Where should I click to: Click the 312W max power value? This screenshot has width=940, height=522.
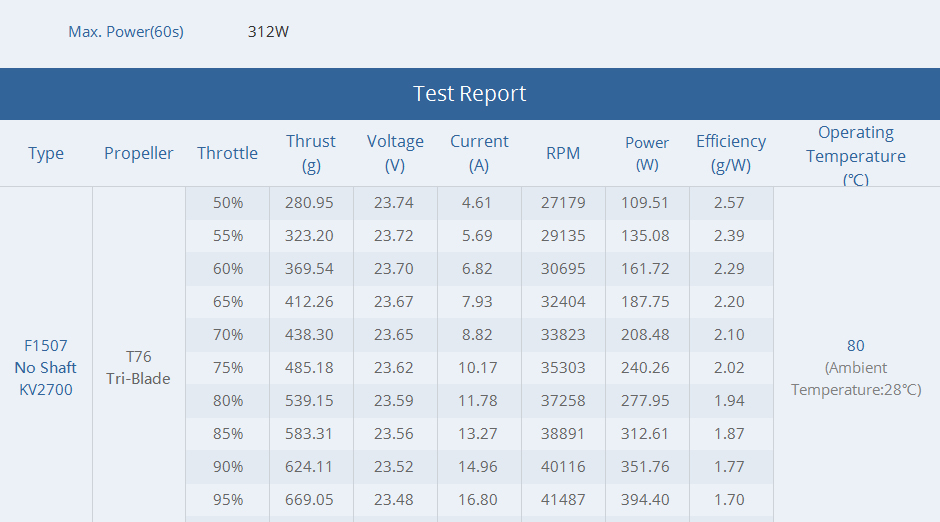pos(268,32)
